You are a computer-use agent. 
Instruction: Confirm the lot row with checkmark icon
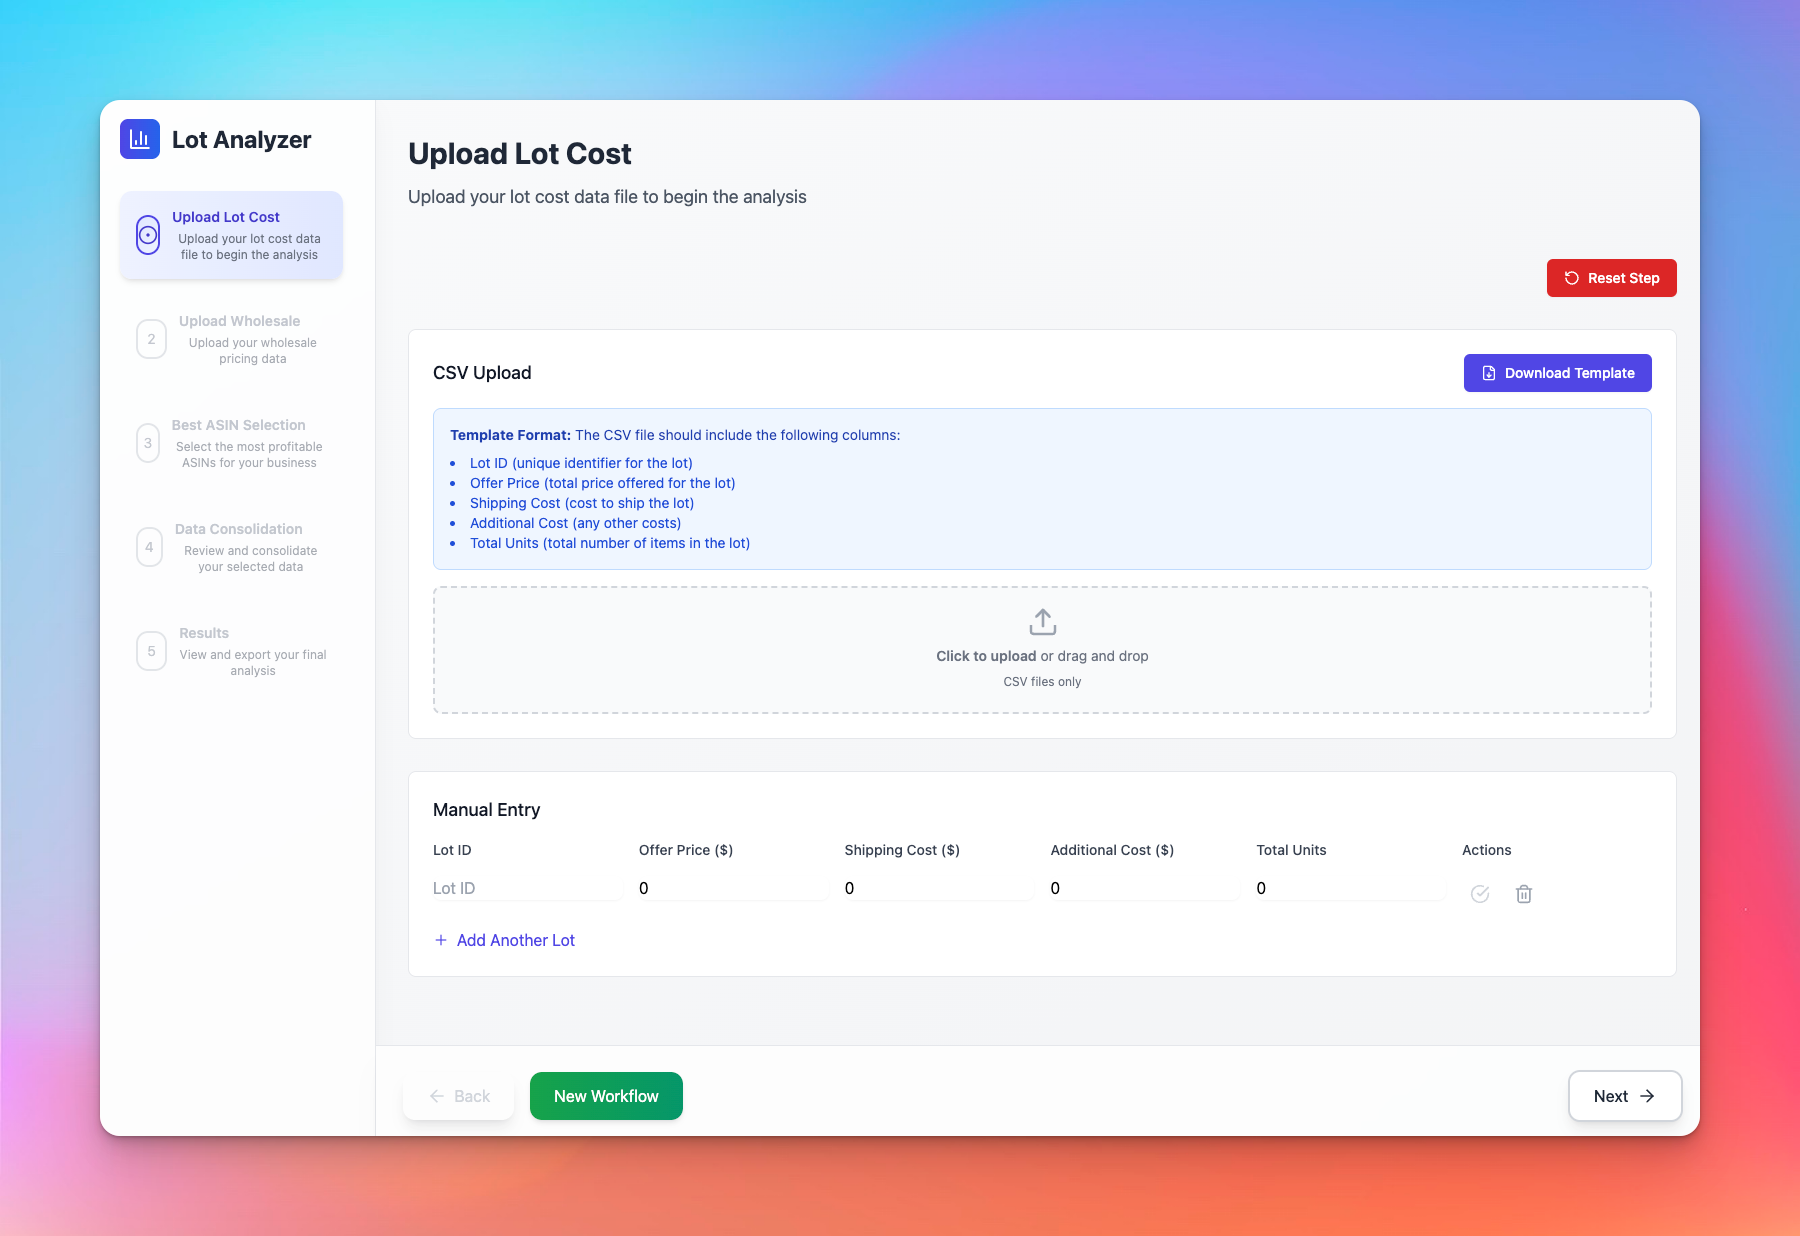[1480, 894]
